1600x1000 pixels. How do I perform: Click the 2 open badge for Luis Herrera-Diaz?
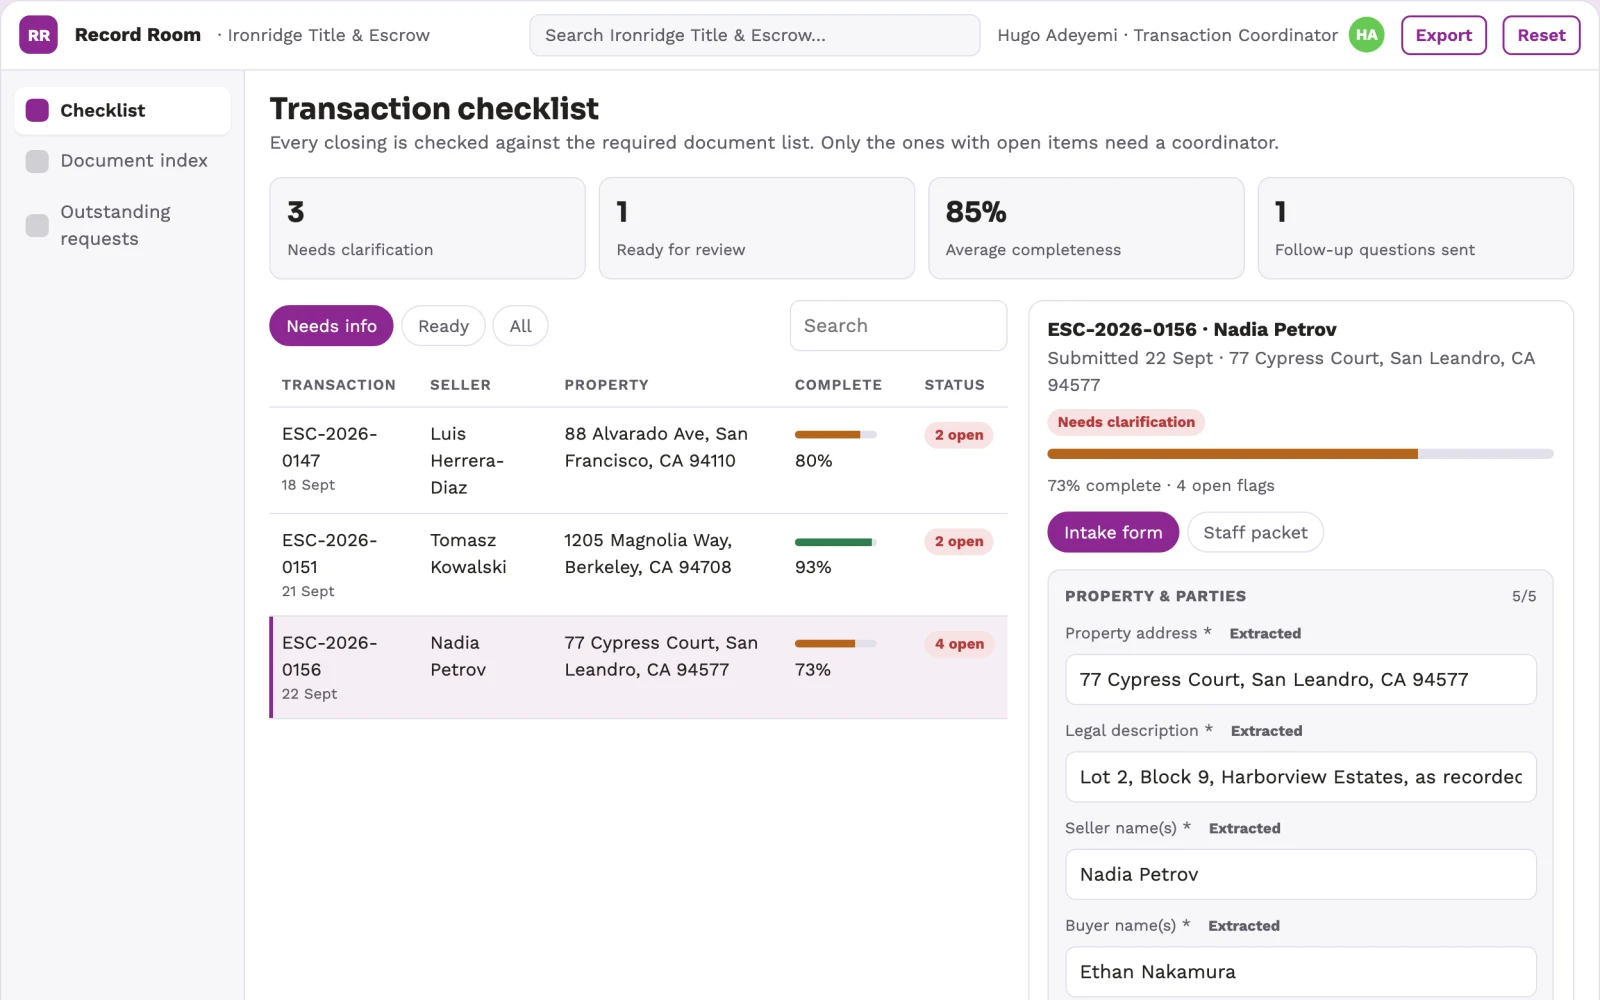point(959,435)
